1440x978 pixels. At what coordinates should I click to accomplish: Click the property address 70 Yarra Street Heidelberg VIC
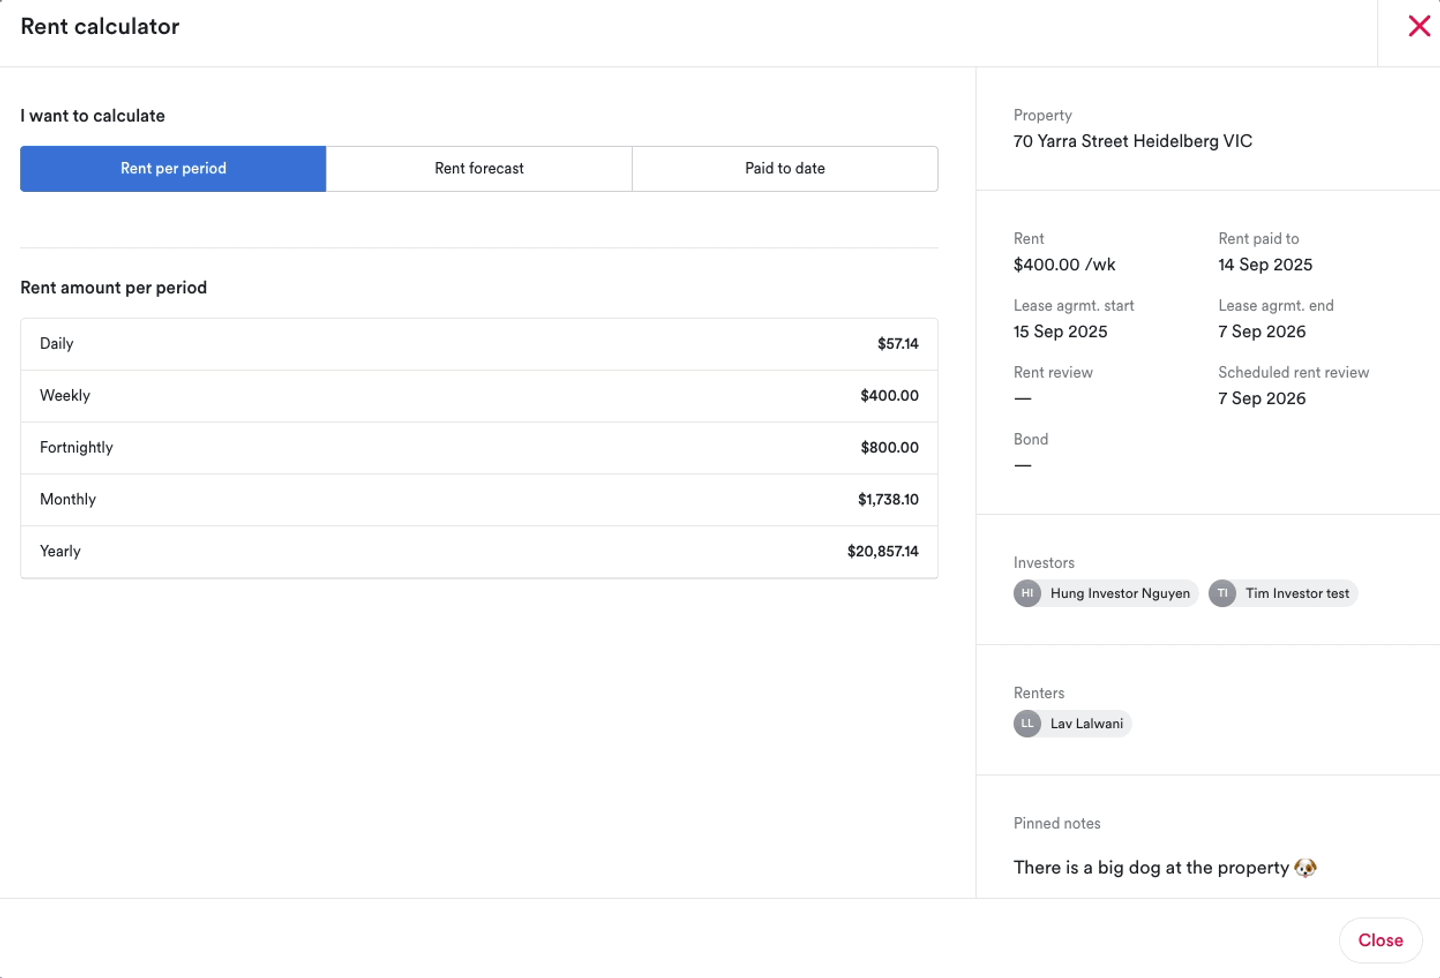pos(1133,141)
